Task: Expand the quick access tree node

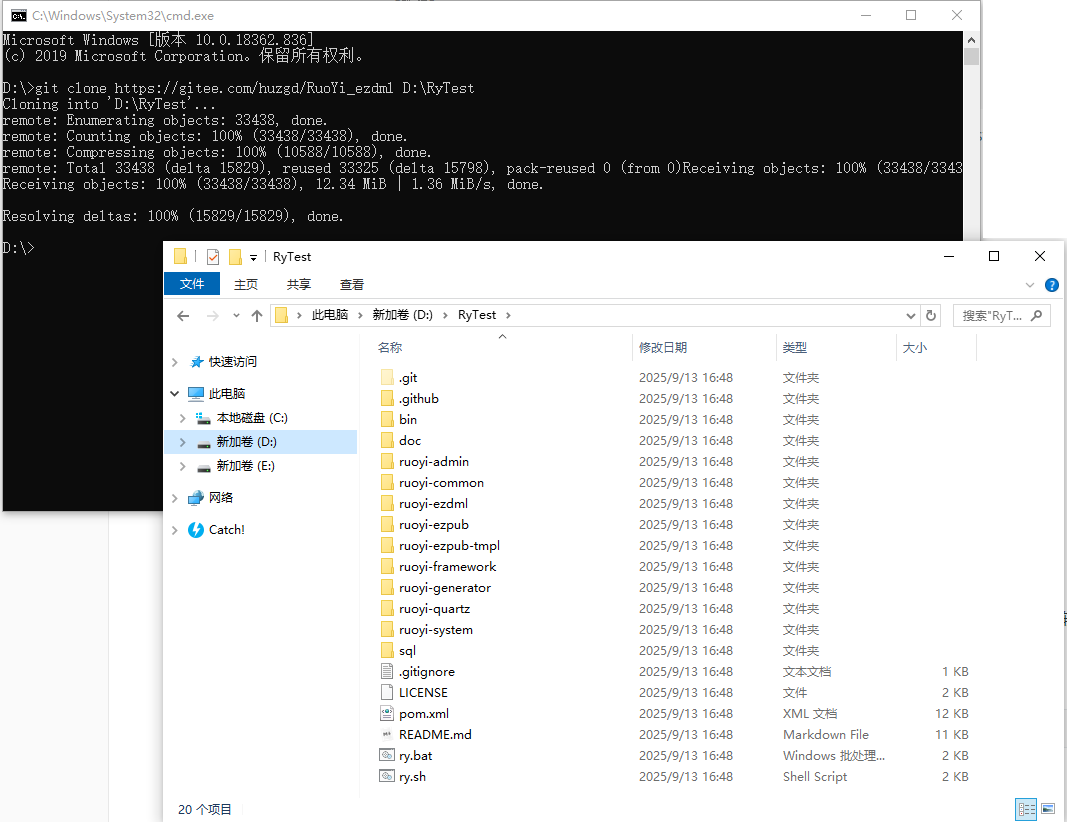Action: (175, 362)
